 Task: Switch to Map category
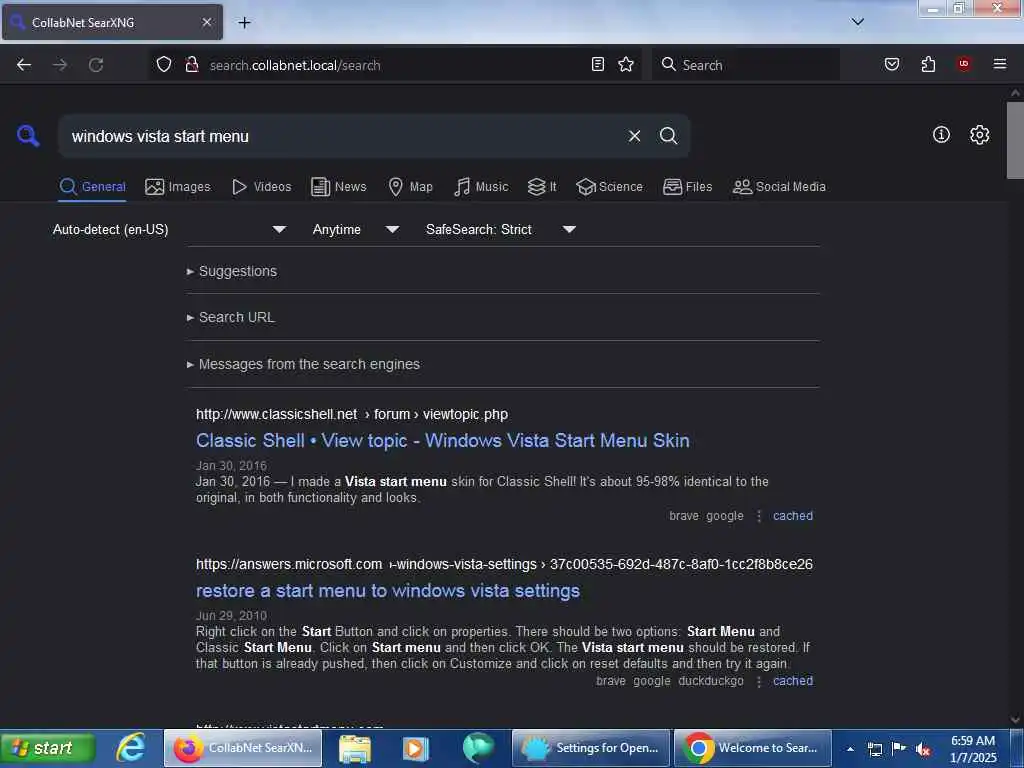pos(411,187)
